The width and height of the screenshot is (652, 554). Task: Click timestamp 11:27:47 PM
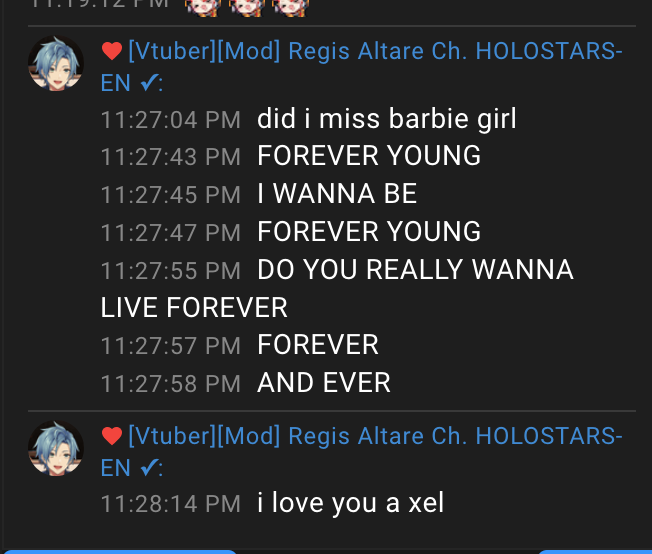click(171, 232)
